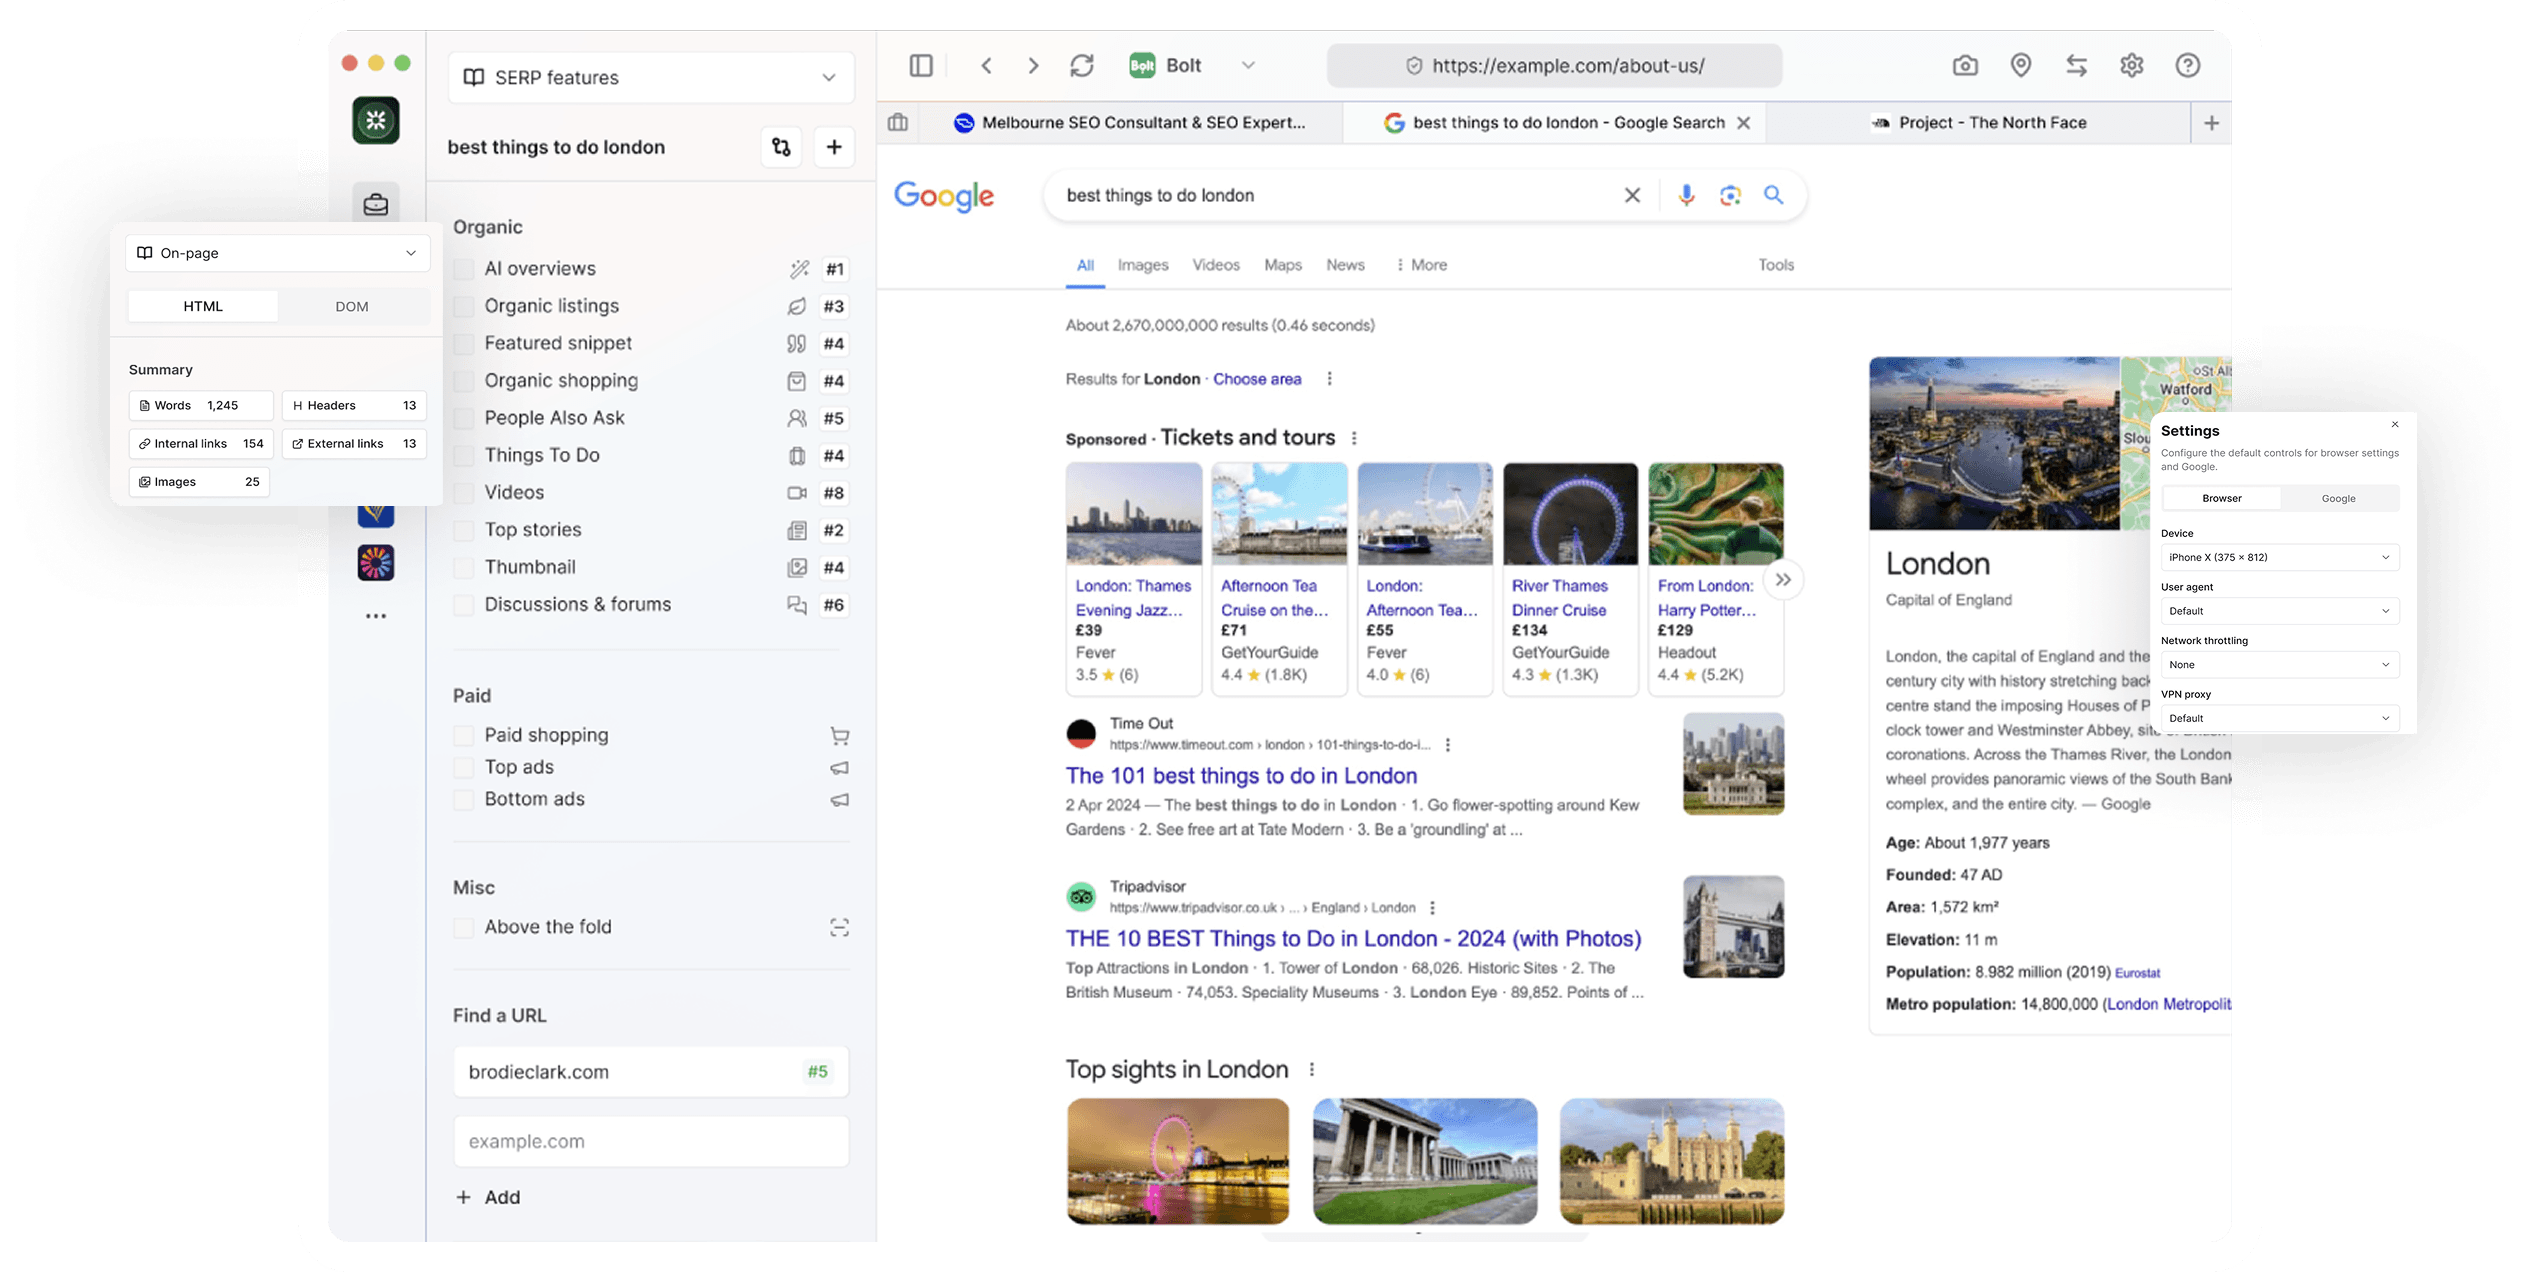The width and height of the screenshot is (2535, 1272).
Task: Toggle the sidebar panel icon
Action: click(921, 66)
